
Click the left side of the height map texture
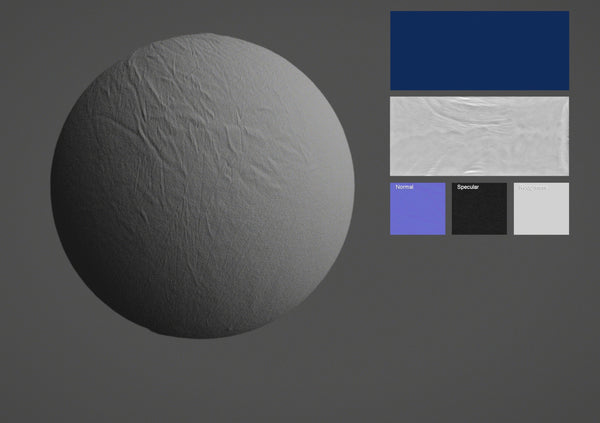pyautogui.click(x=410, y=135)
